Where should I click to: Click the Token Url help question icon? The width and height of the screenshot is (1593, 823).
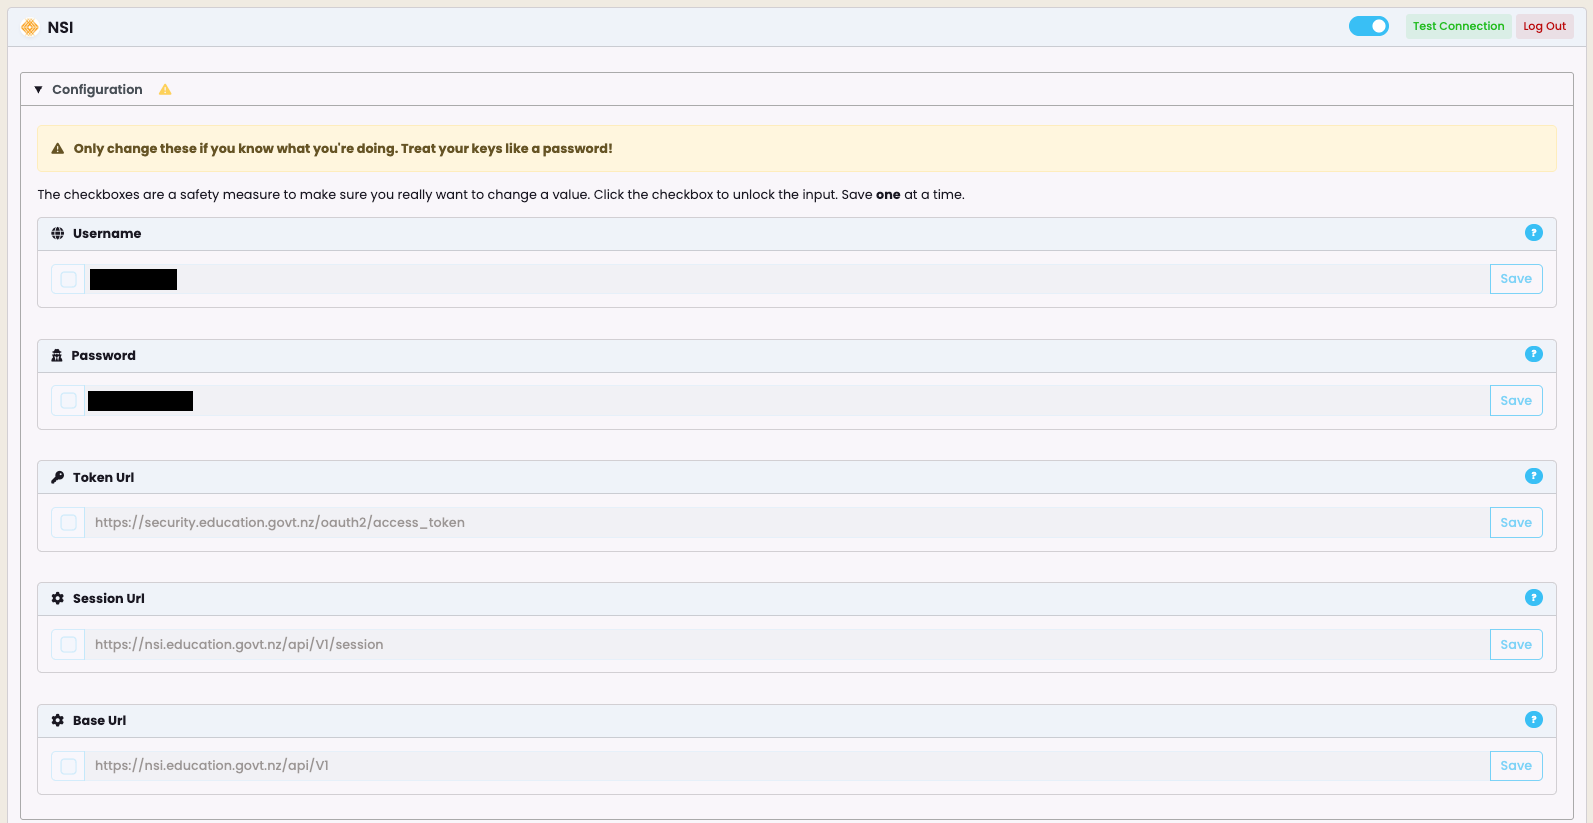click(1533, 476)
